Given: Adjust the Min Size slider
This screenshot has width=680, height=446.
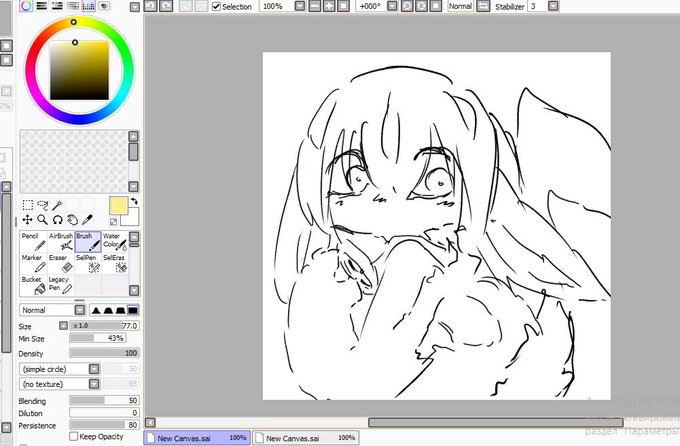Looking at the screenshot, I should point(98,338).
